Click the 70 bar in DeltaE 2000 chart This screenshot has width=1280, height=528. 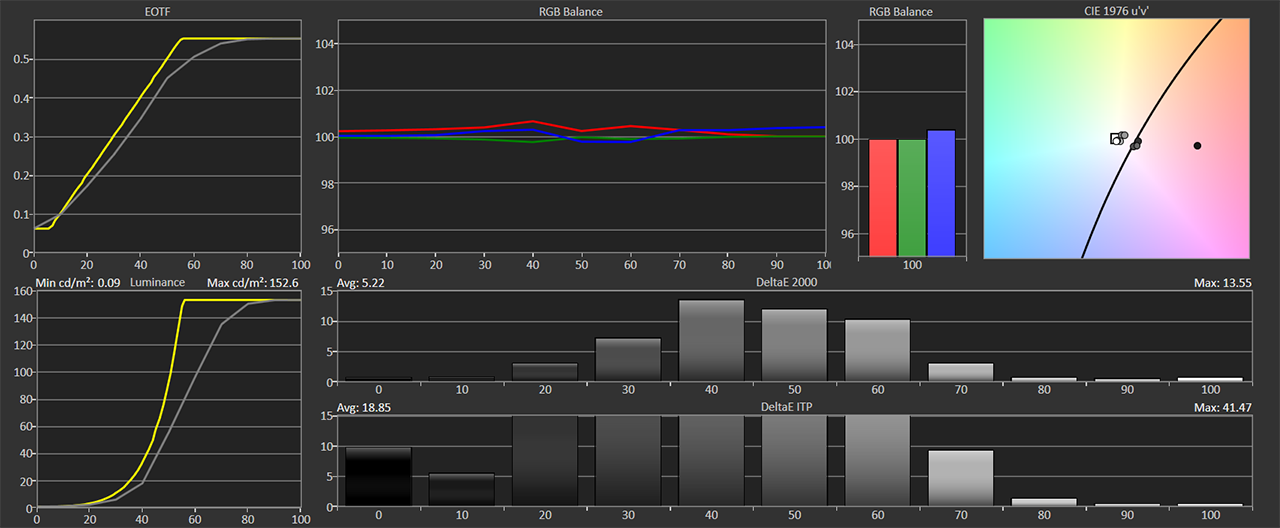pyautogui.click(x=960, y=372)
